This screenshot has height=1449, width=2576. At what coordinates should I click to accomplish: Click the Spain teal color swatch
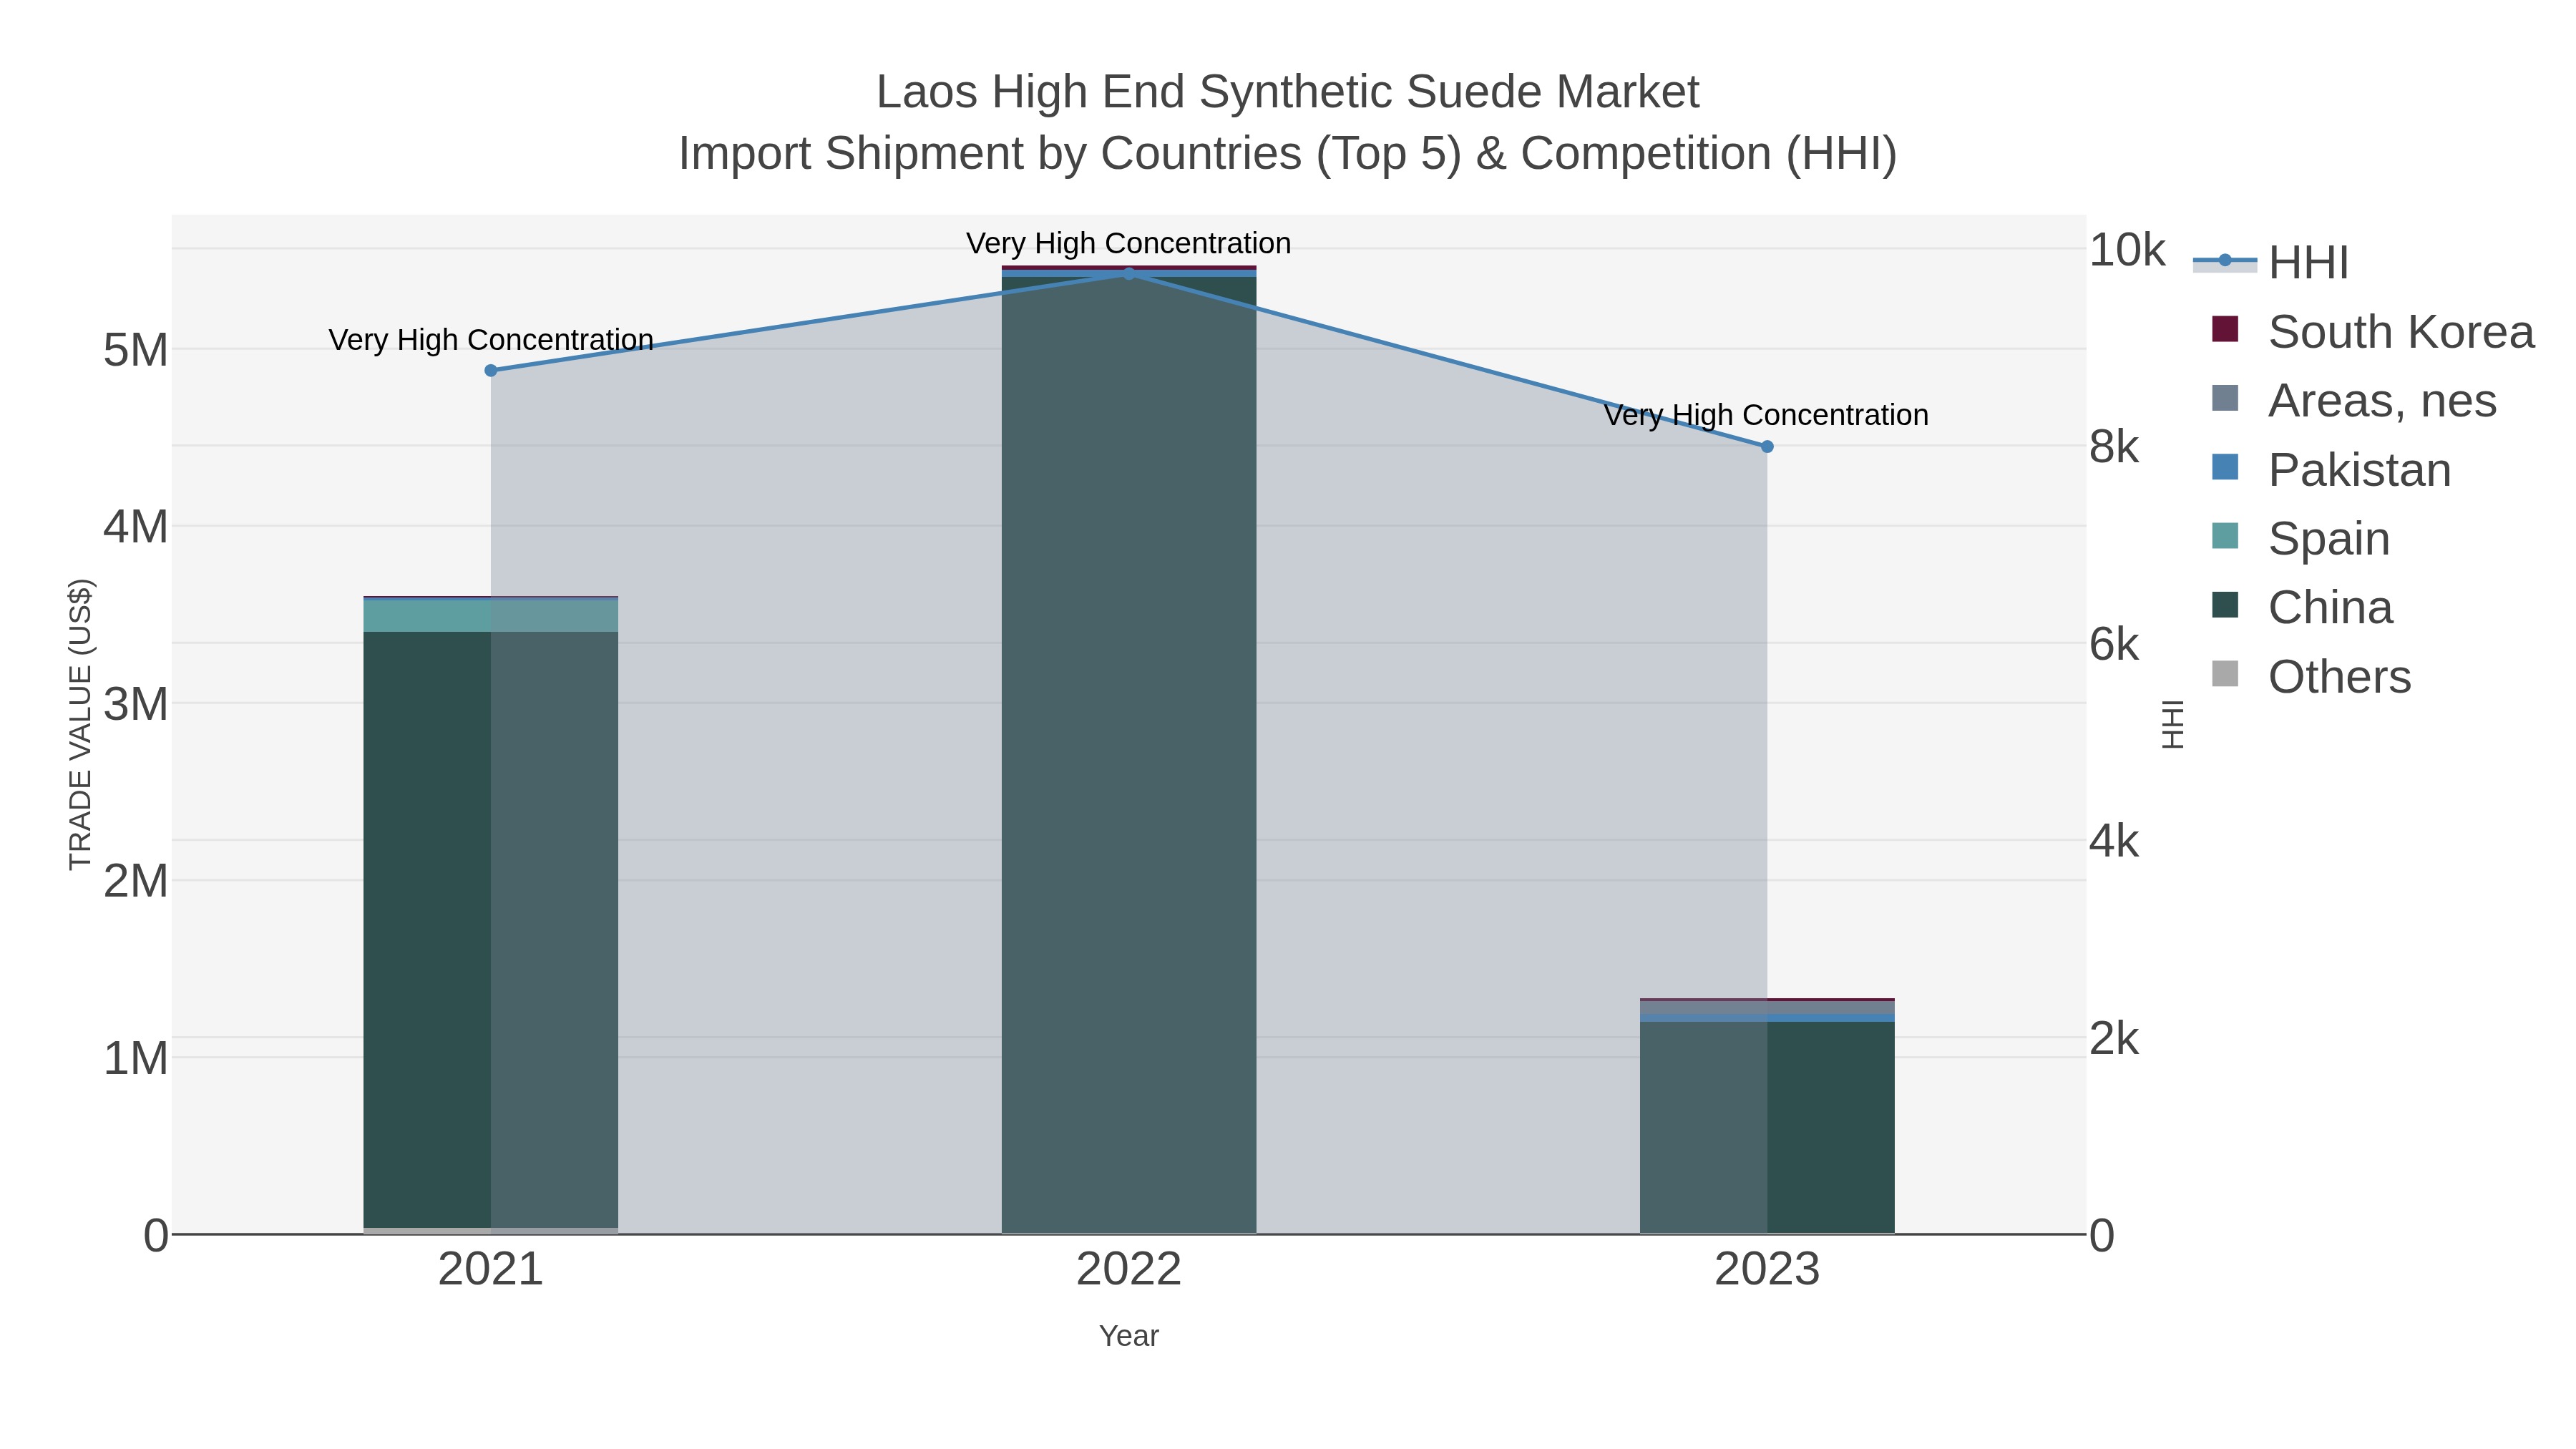click(2225, 536)
